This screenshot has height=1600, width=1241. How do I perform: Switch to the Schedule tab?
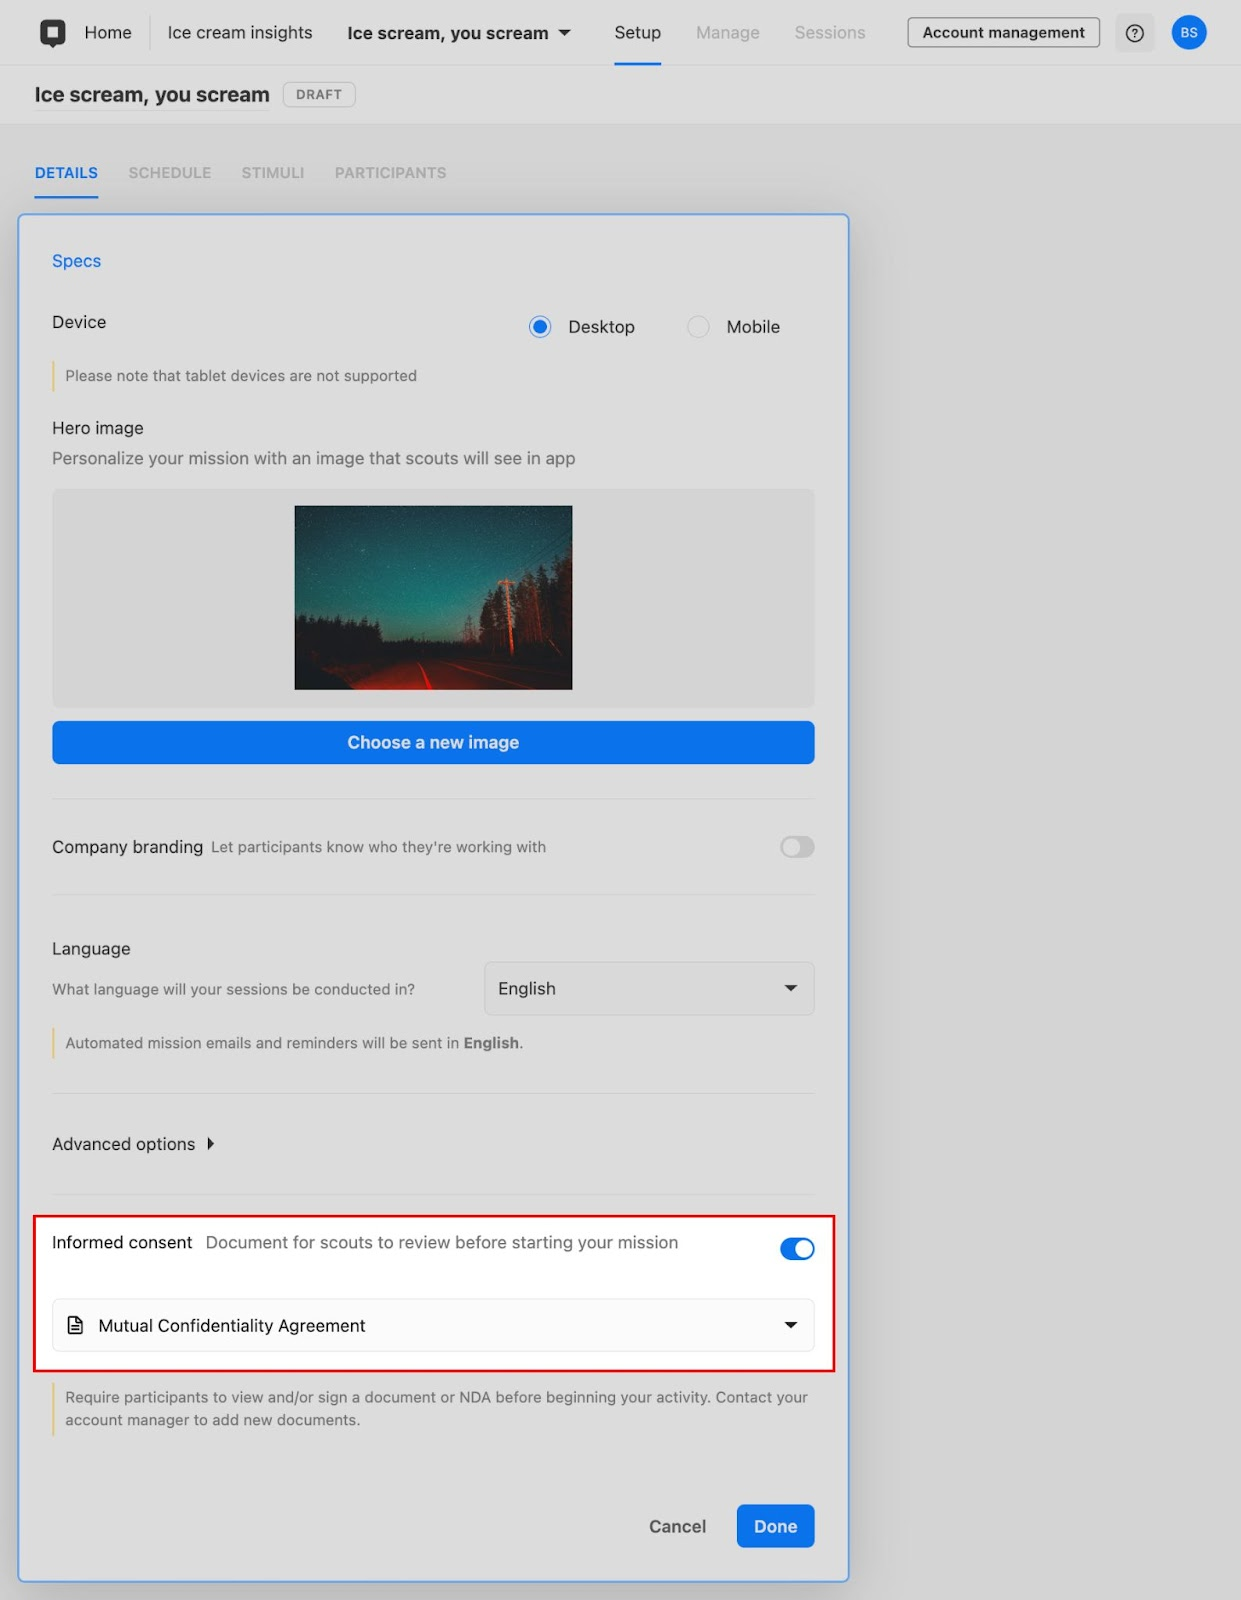pyautogui.click(x=169, y=173)
